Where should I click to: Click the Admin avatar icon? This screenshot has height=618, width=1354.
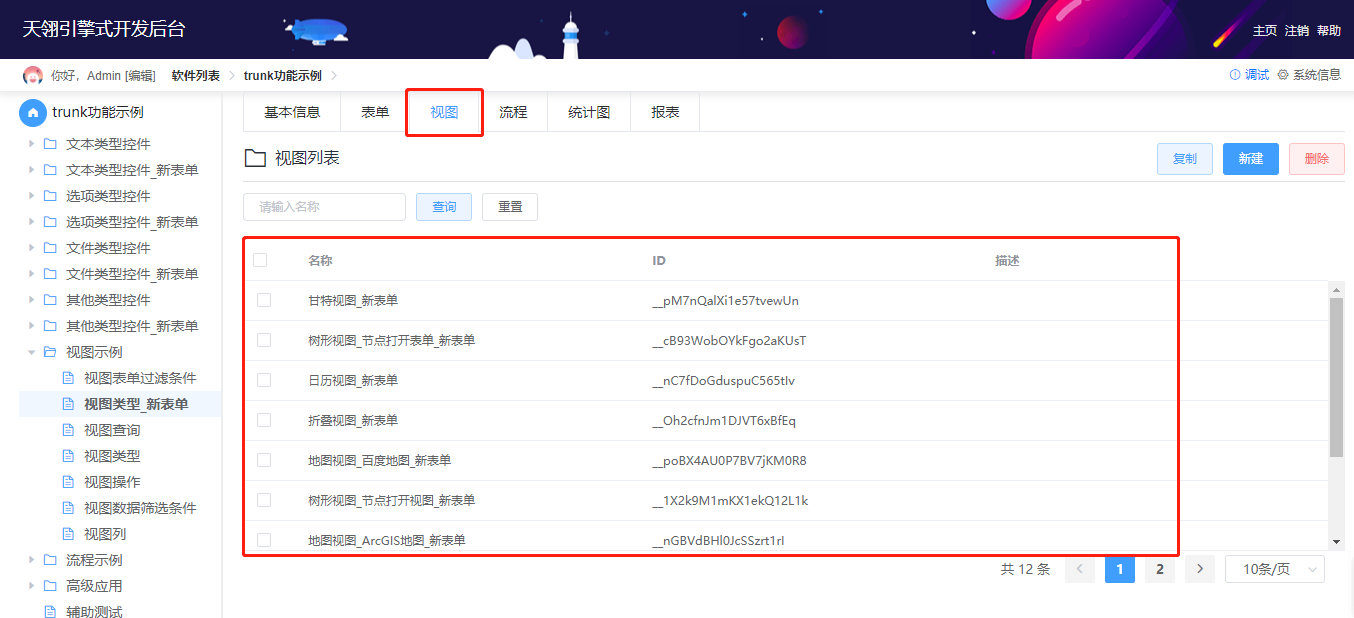click(33, 76)
